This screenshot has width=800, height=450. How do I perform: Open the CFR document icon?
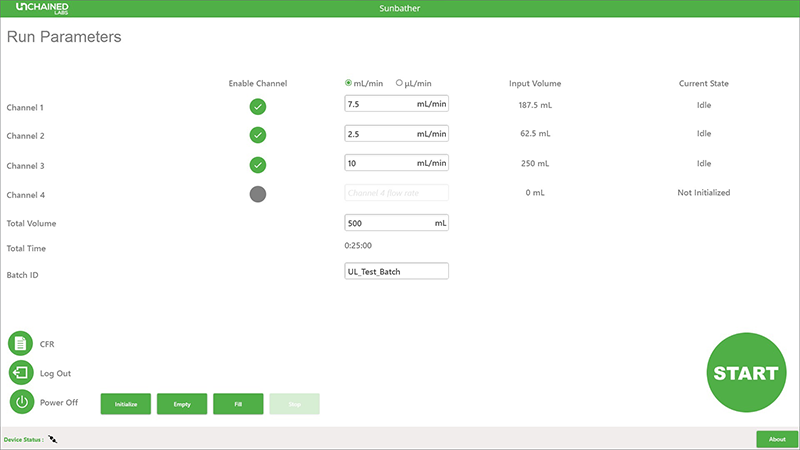pyautogui.click(x=20, y=343)
